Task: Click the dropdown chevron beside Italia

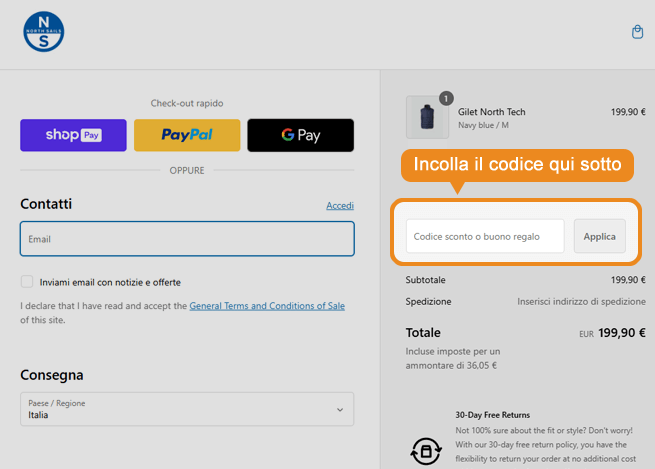Action: tap(340, 409)
